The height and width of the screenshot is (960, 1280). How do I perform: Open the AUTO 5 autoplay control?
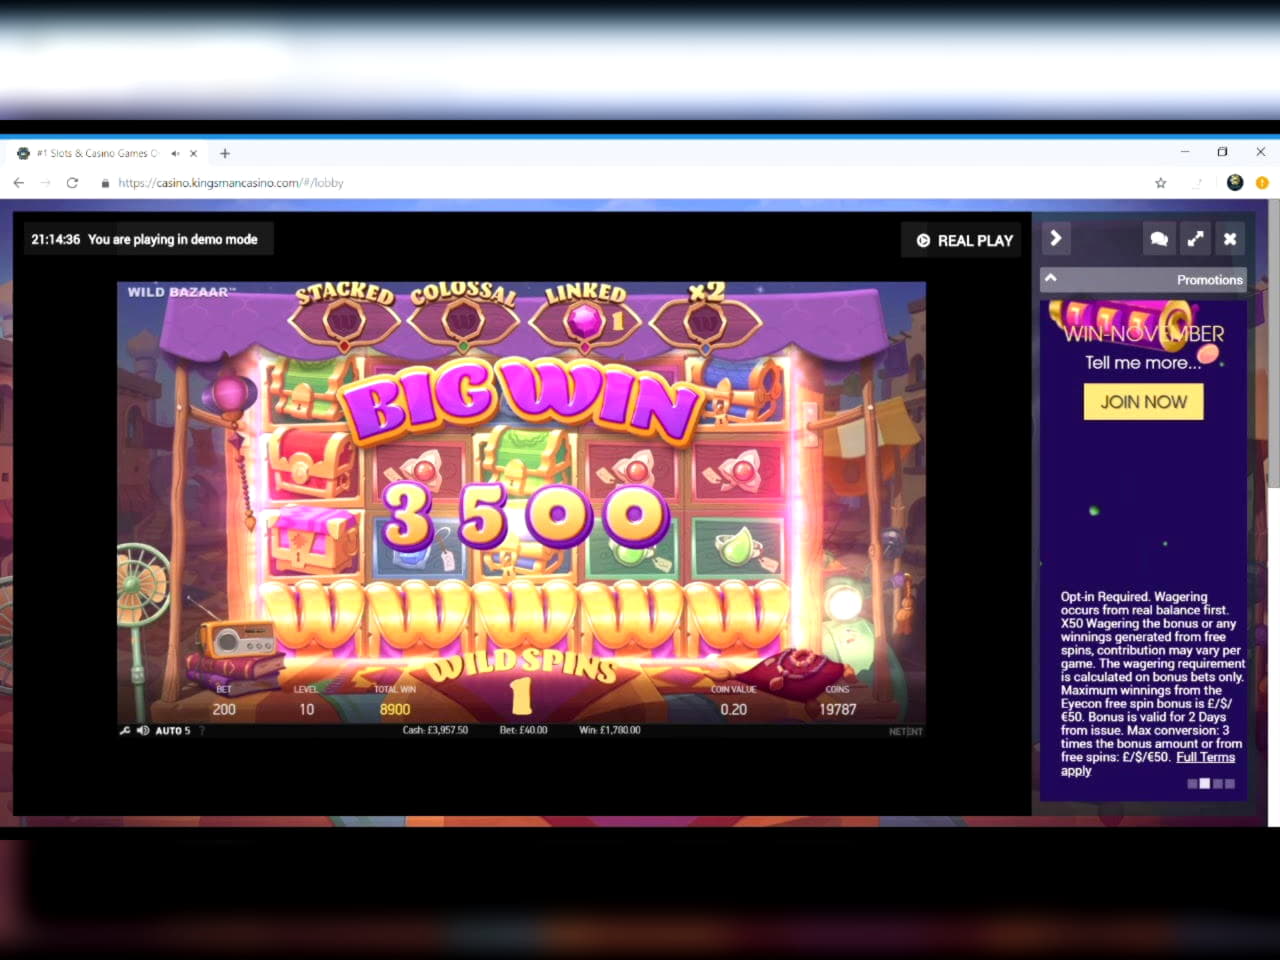point(172,731)
